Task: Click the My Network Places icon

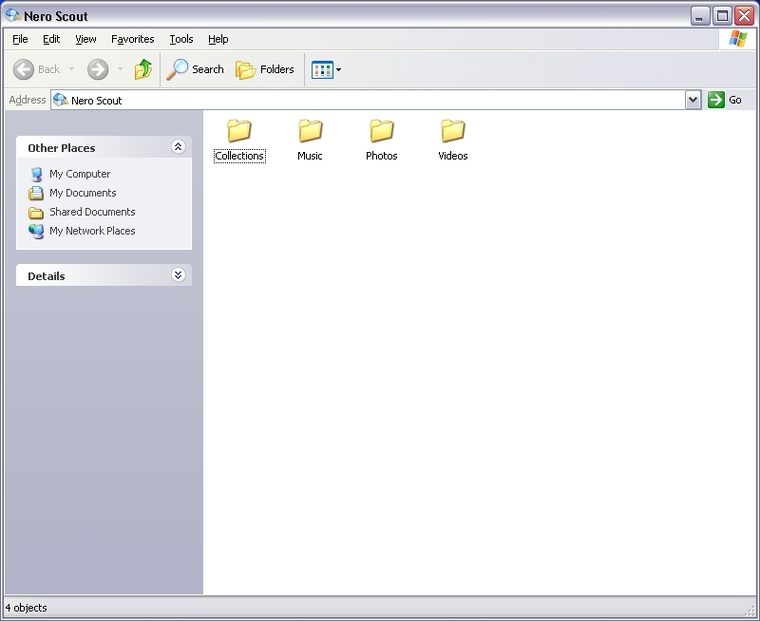Action: point(36,231)
